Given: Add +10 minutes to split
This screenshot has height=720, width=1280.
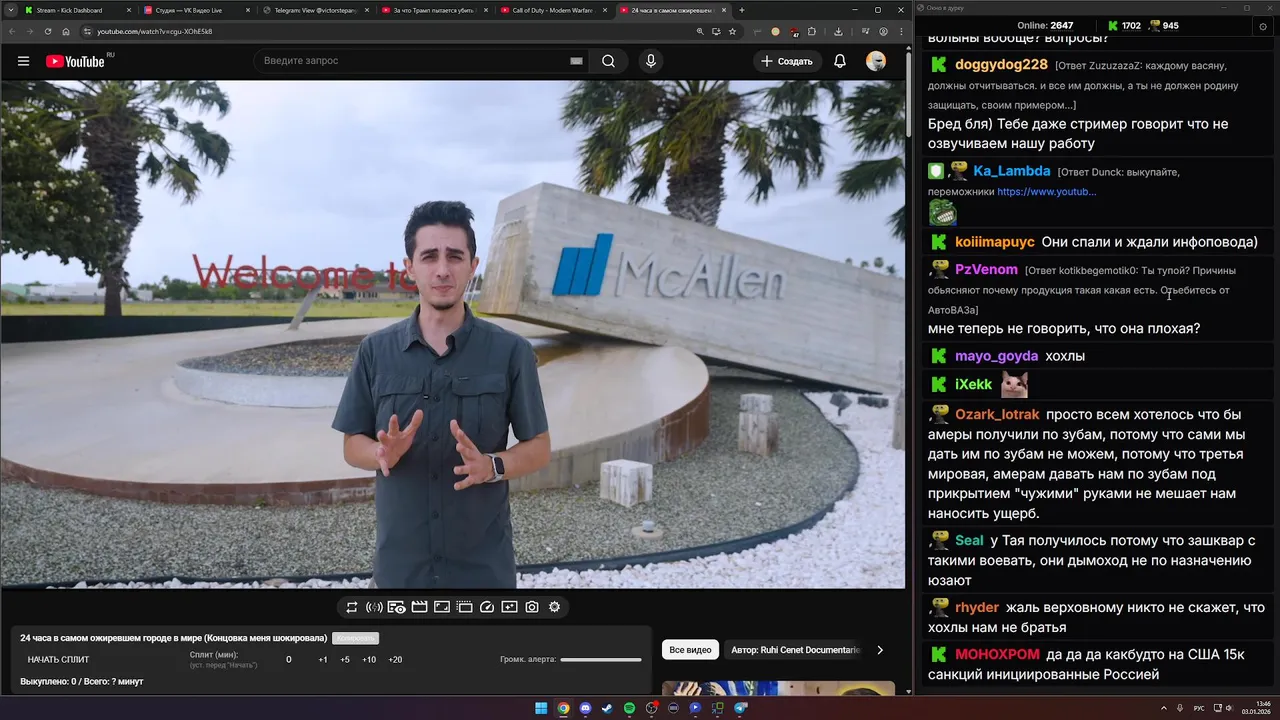Looking at the screenshot, I should tap(369, 659).
